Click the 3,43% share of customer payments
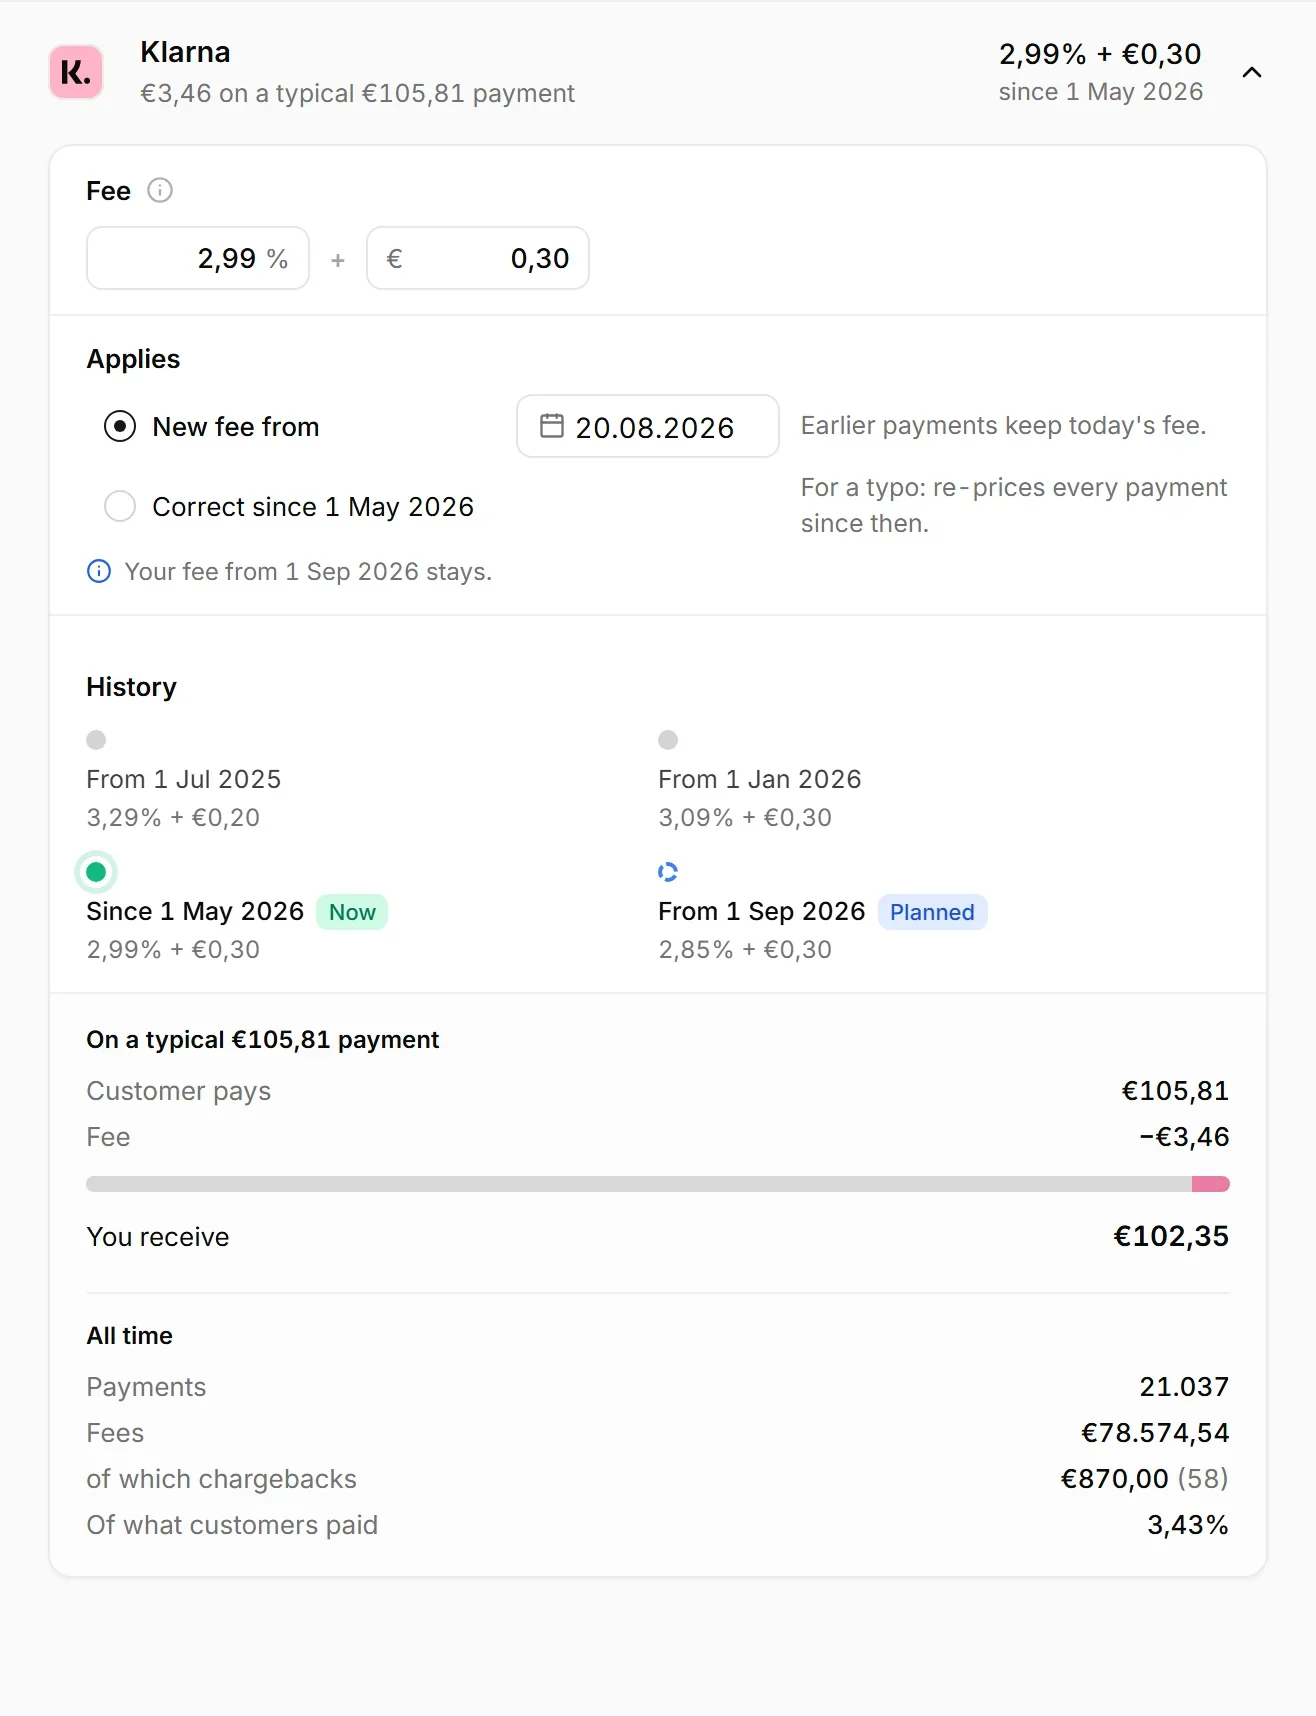The image size is (1316, 1716). point(1188,1524)
